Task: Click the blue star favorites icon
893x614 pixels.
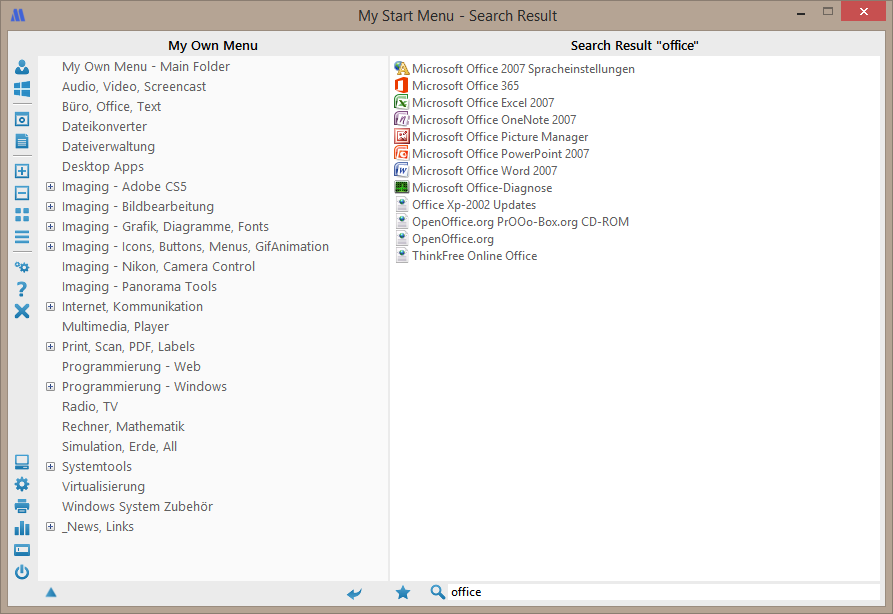Action: coord(403,593)
